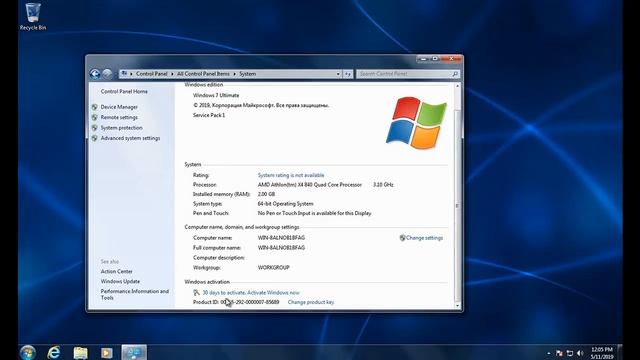Open Device Manager from sidebar
640x360 pixels.
pyautogui.click(x=119, y=107)
